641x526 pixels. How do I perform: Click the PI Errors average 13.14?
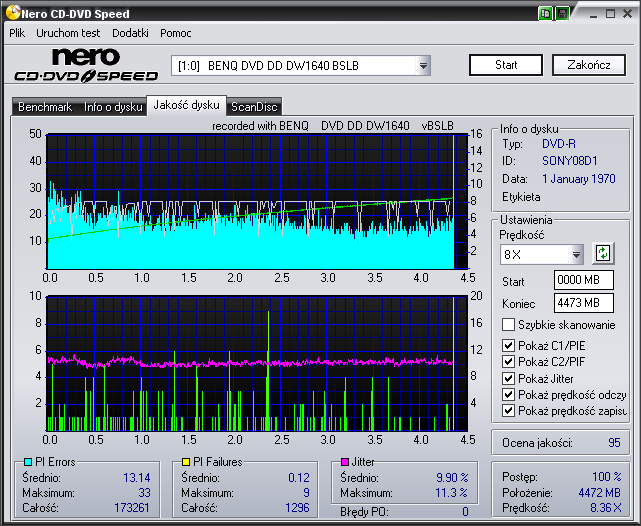137,477
